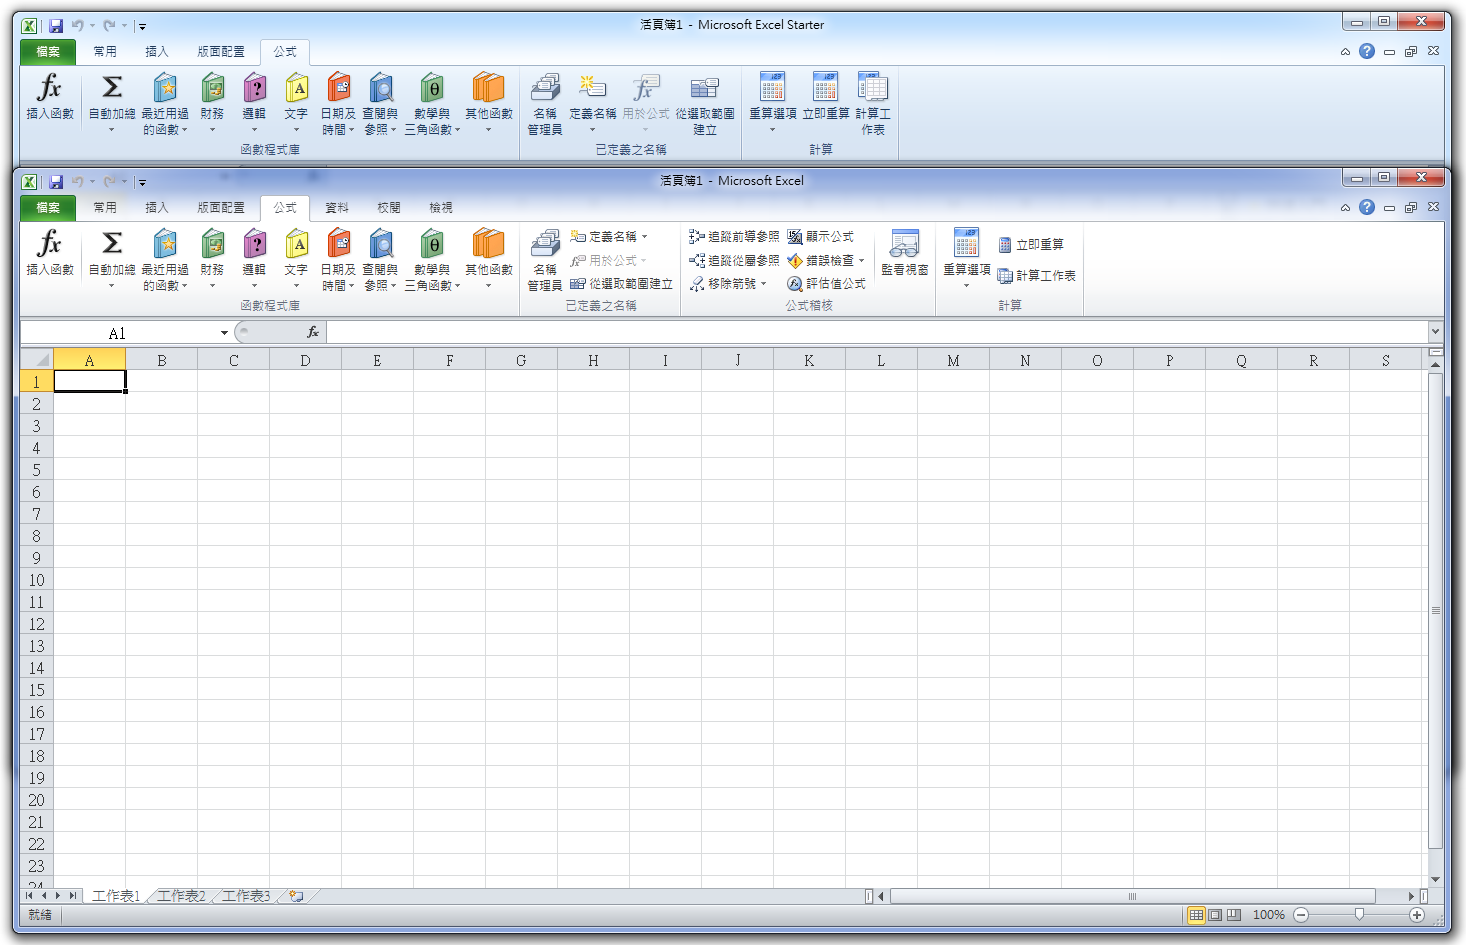Screen dimensions: 1466x945
Task: Open 日期及時間 functions in front Excel window
Action: pyautogui.click(x=338, y=259)
